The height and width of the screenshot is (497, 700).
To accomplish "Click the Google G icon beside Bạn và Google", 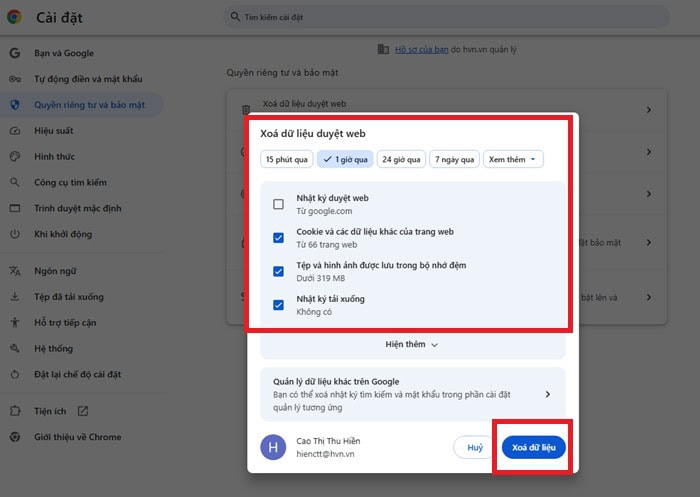I will [x=15, y=53].
